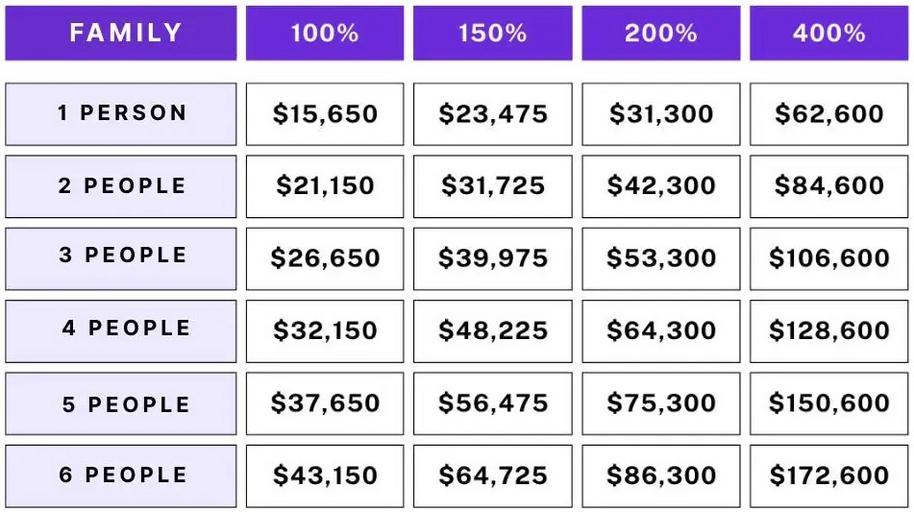This screenshot has width=914, height=512.
Task: Choose the 5 PEOPLE row label
Action: (121, 404)
